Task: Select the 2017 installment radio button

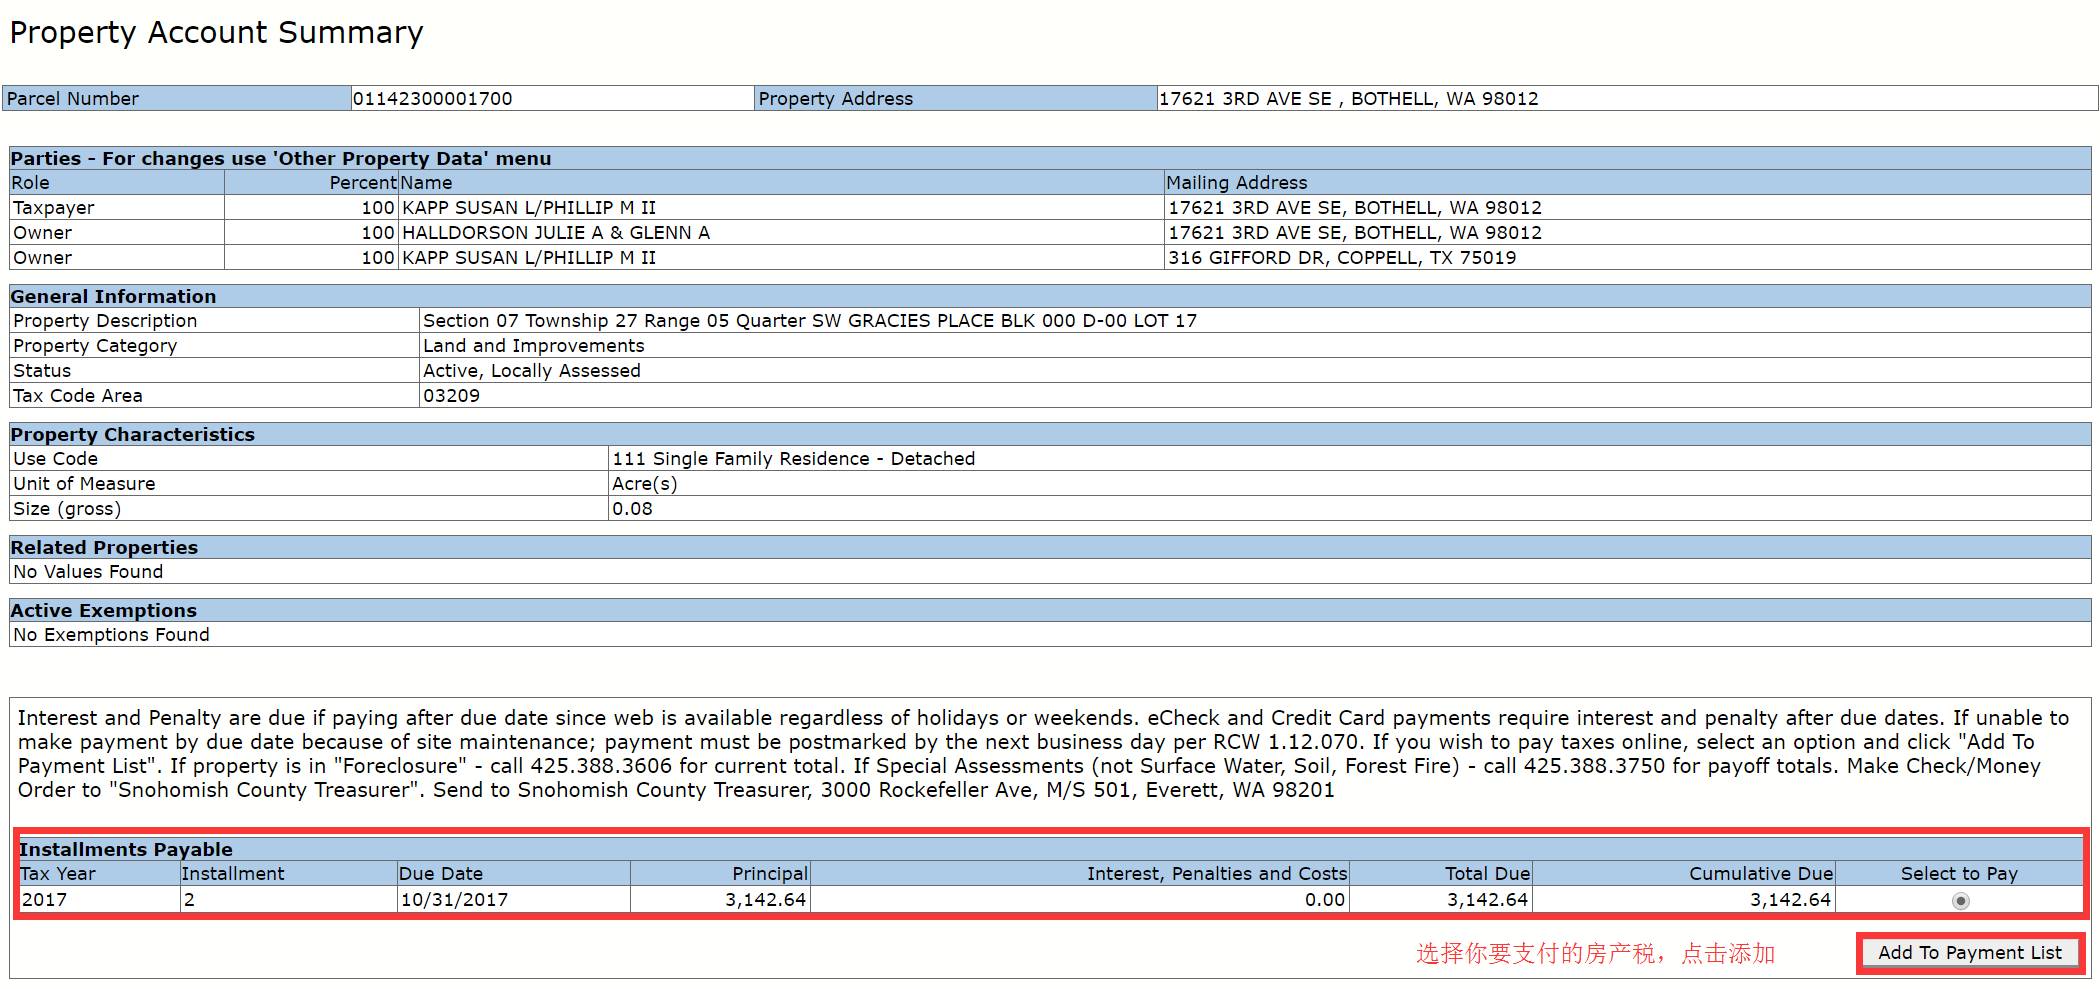Action: click(1960, 900)
